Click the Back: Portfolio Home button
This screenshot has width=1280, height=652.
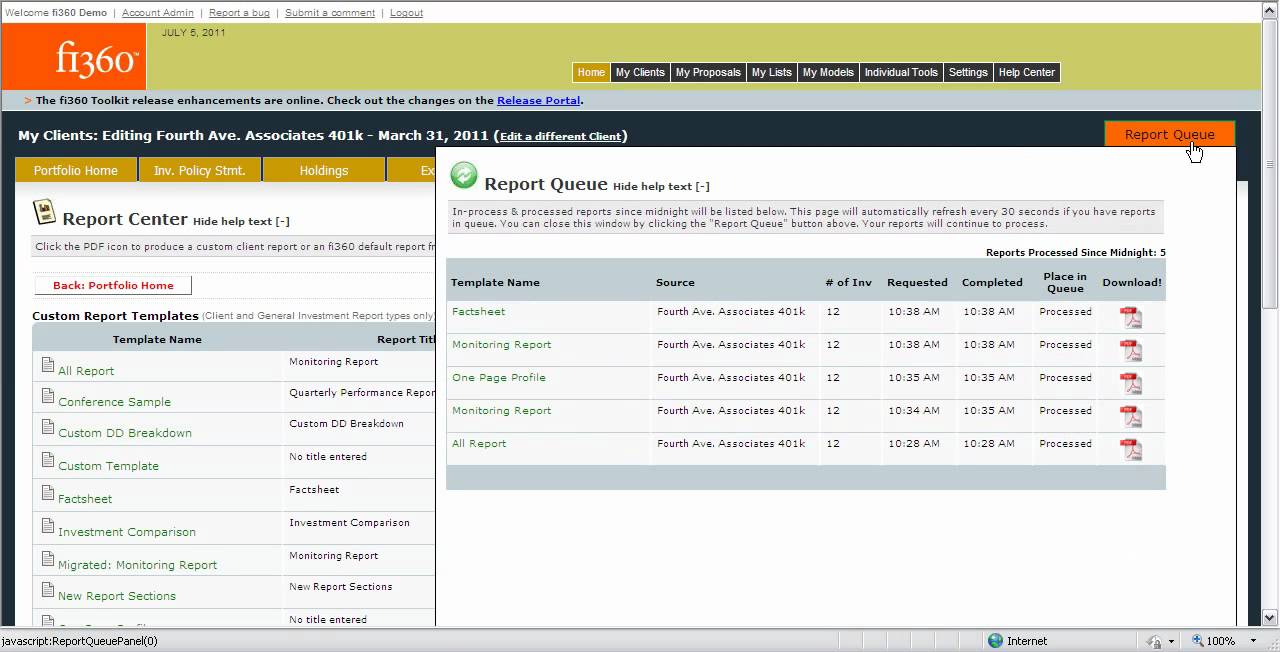point(113,285)
